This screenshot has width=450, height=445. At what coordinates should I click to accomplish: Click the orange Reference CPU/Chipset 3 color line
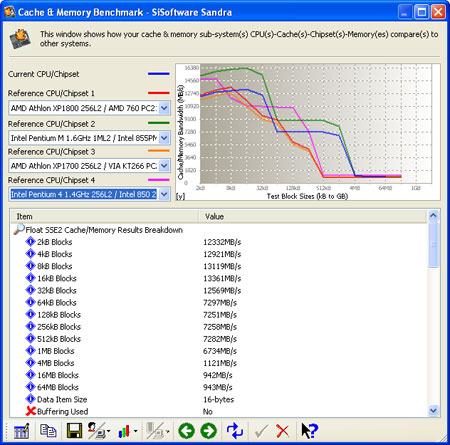pos(159,151)
